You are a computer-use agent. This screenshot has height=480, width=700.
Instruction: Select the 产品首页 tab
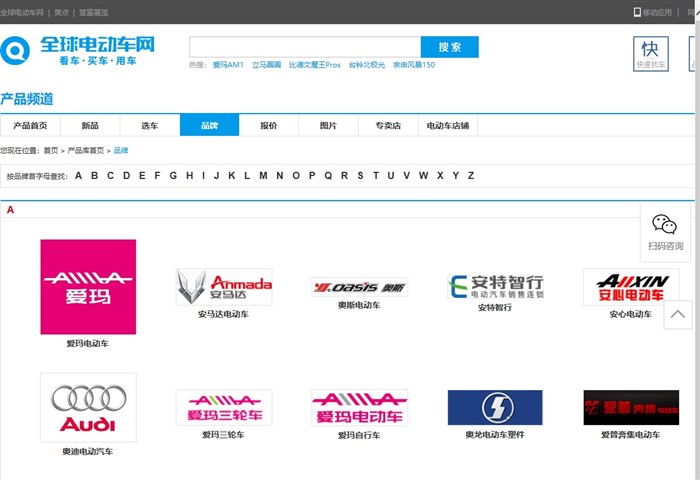pos(30,125)
